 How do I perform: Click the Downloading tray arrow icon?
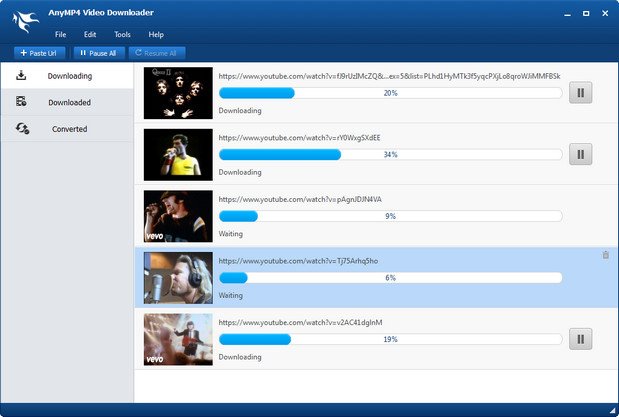click(21, 75)
